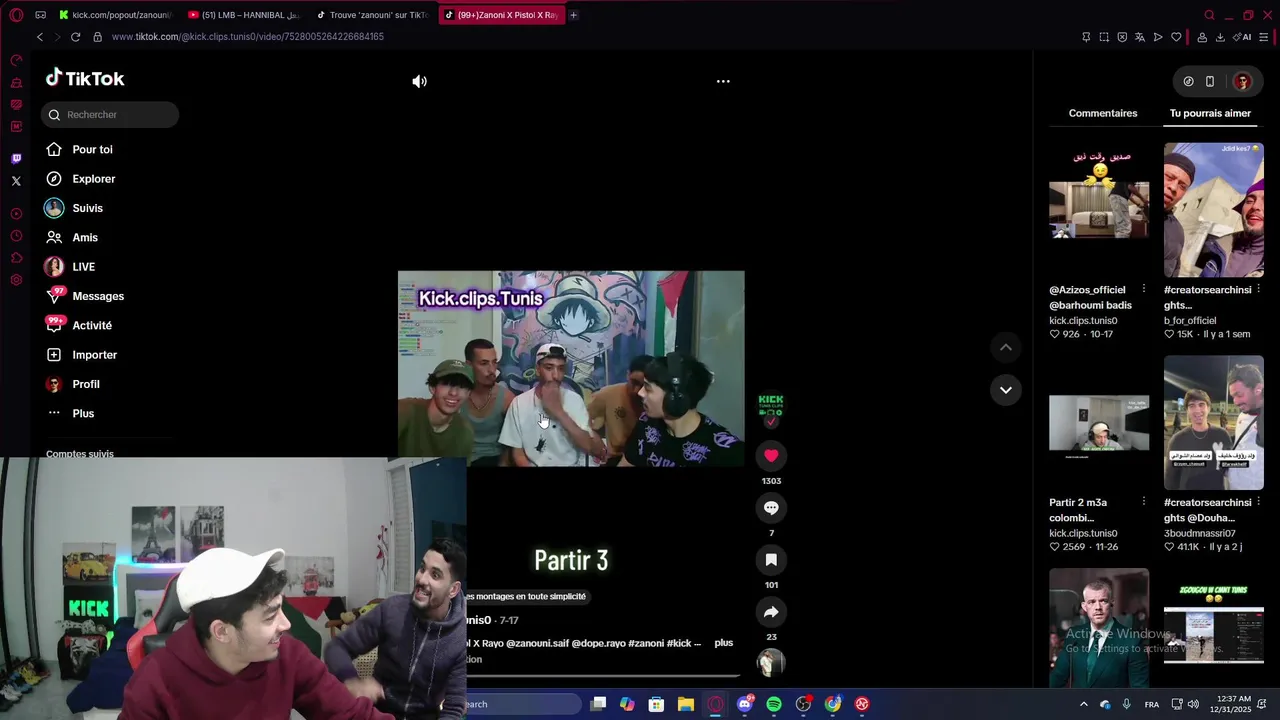
Task: Expand the caption with plus link
Action: point(724,643)
